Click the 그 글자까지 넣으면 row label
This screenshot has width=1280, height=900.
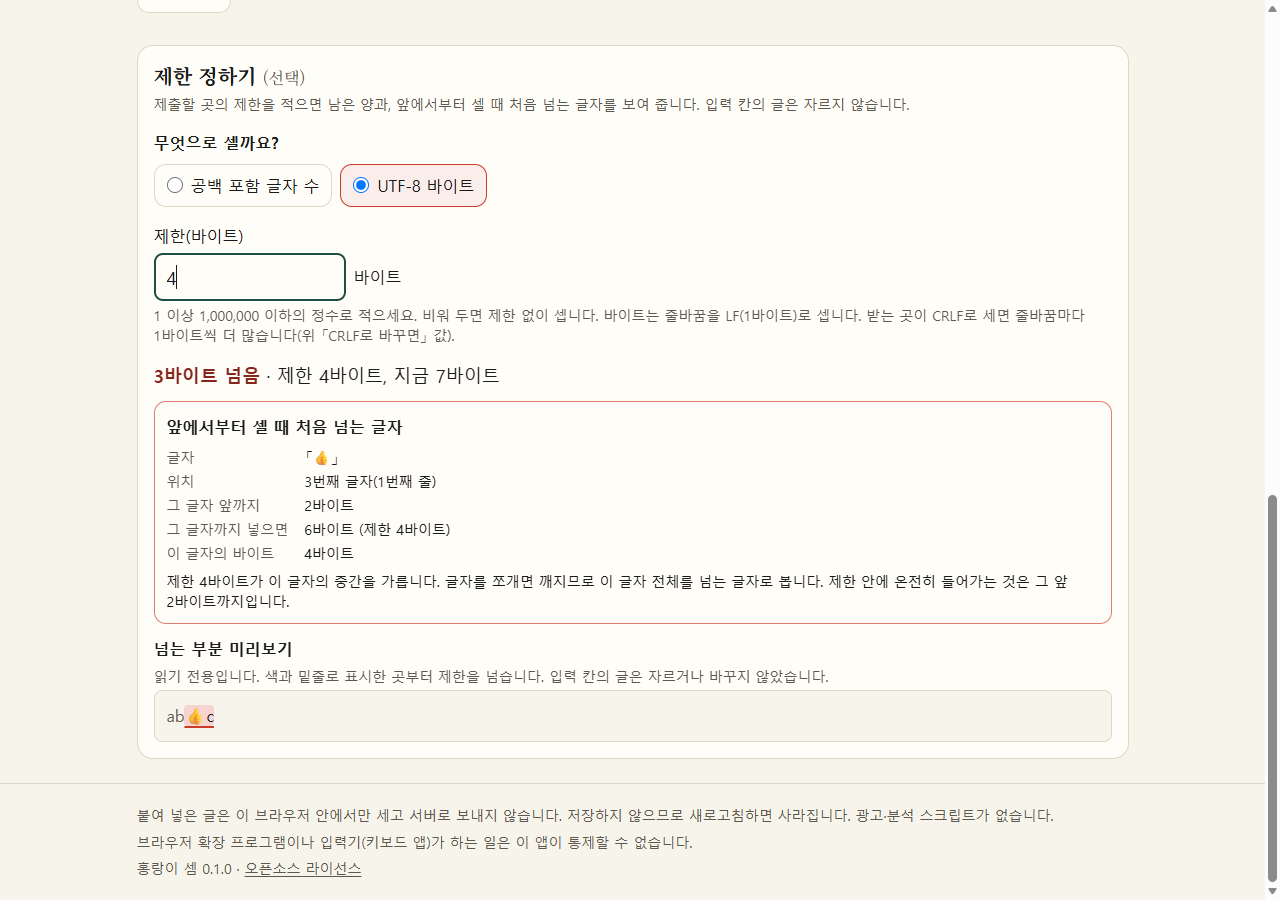[227, 529]
